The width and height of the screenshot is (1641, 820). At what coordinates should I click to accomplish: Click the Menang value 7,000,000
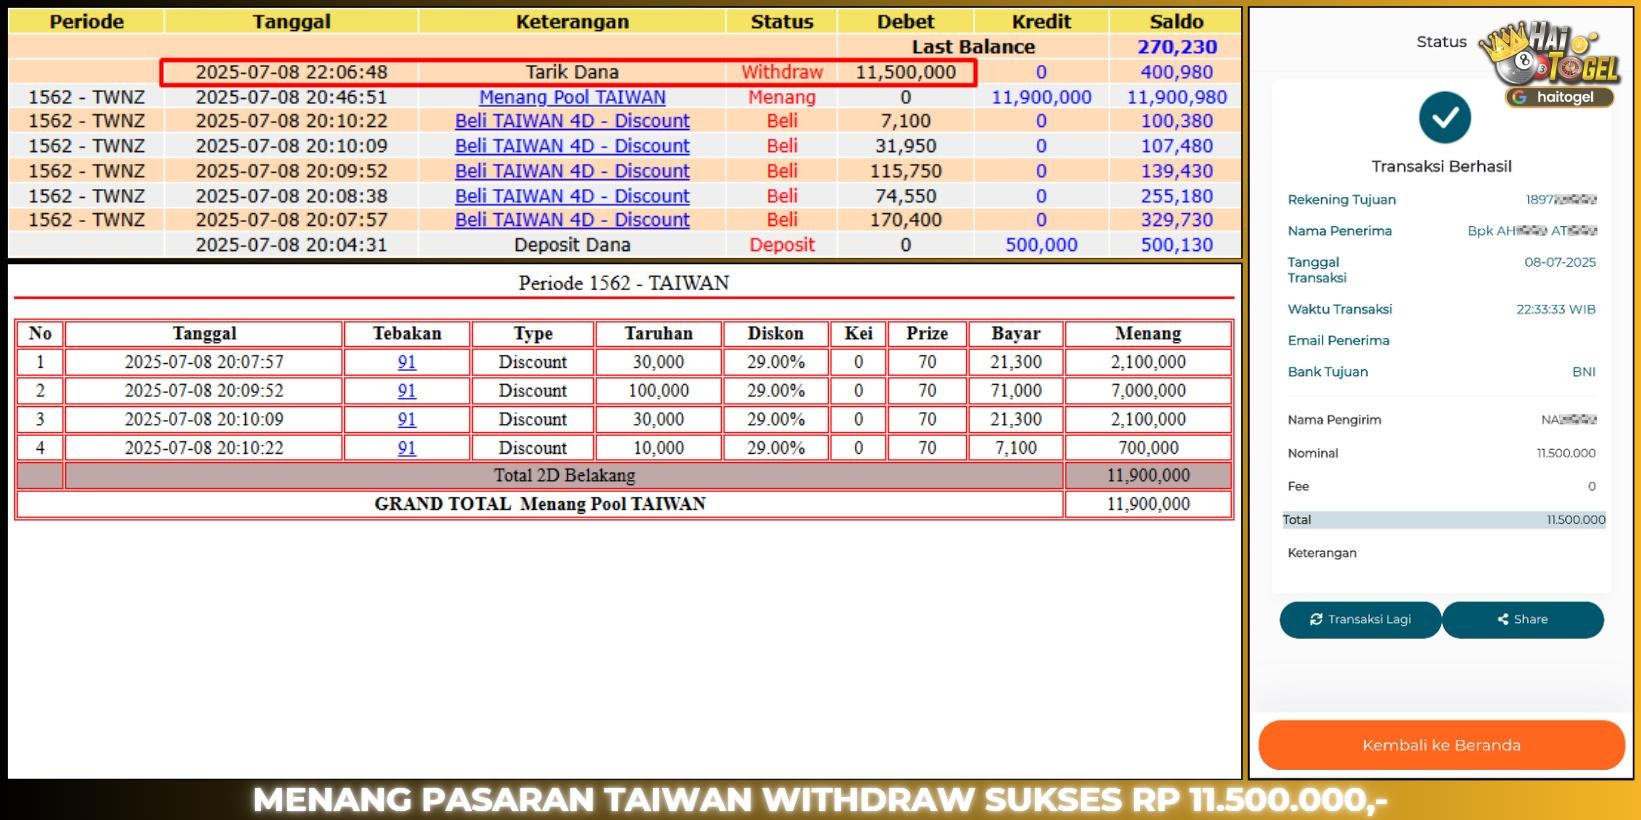(x=1148, y=391)
